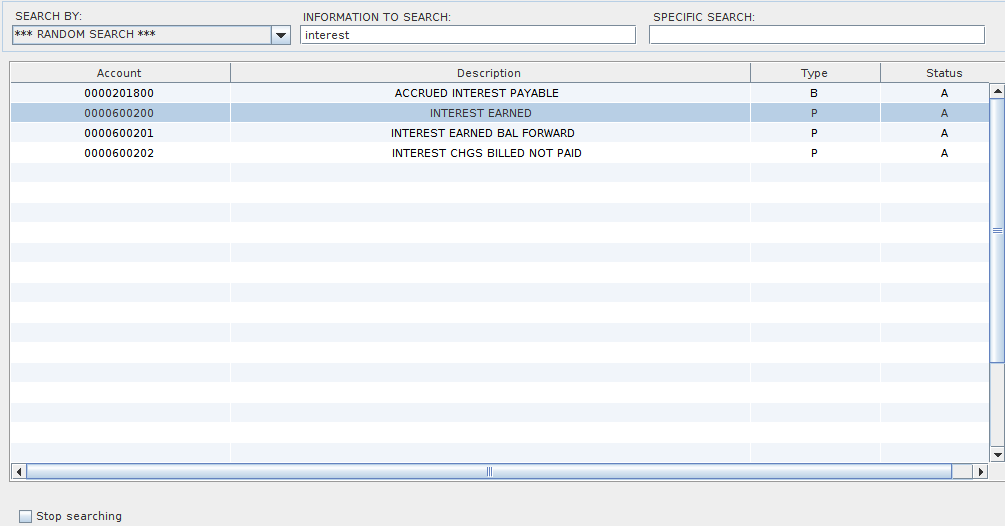Image resolution: width=1005 pixels, height=526 pixels.
Task: Sort by the Description column header
Action: (489, 73)
